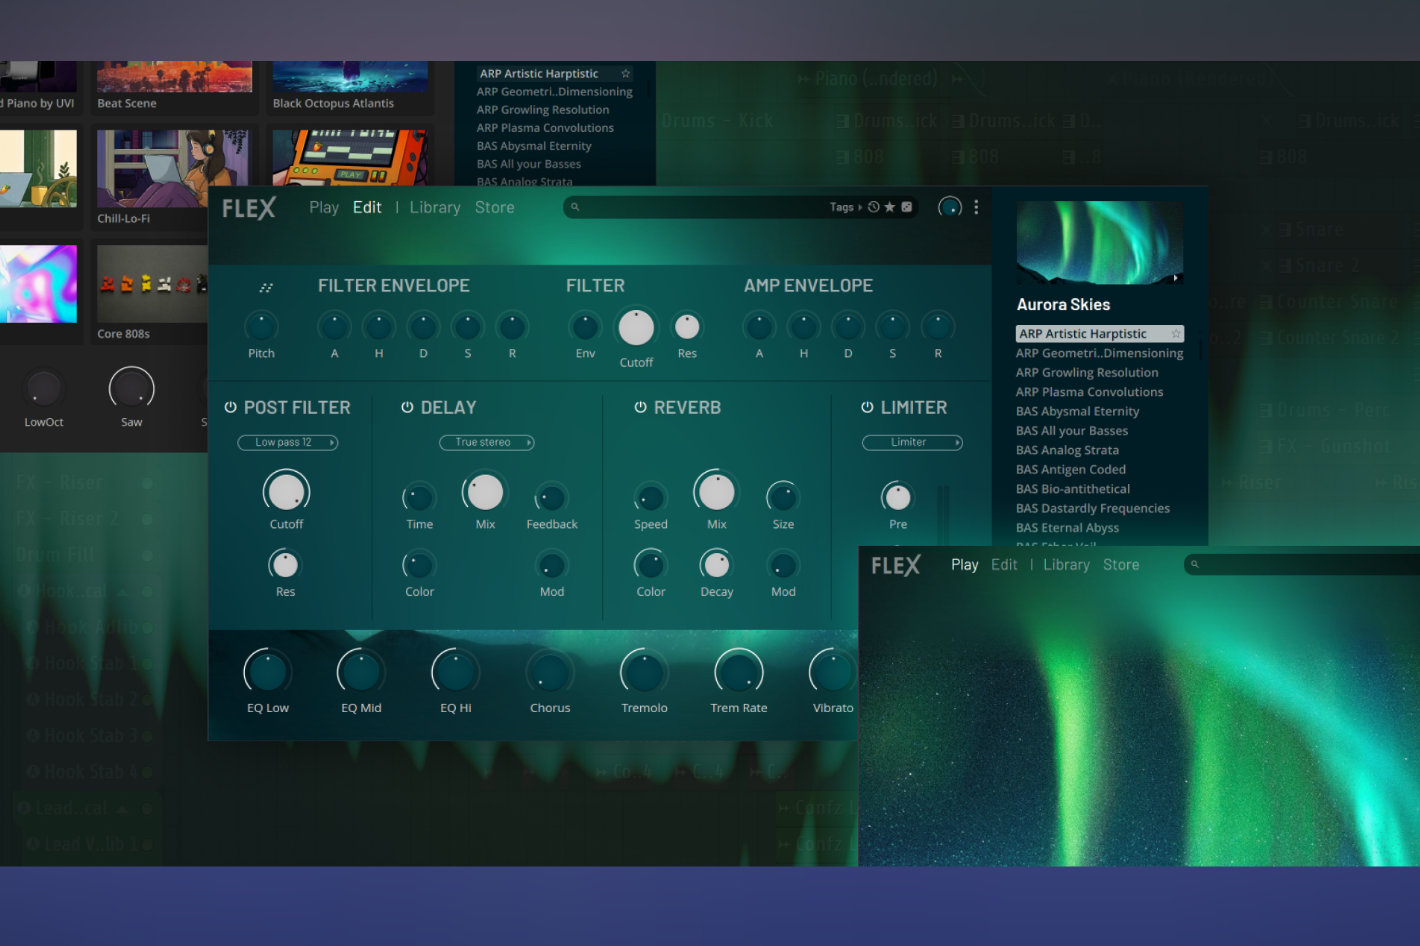Click the search magnifier in the FLEX Edit window
This screenshot has height=946, width=1420.
[x=574, y=207]
